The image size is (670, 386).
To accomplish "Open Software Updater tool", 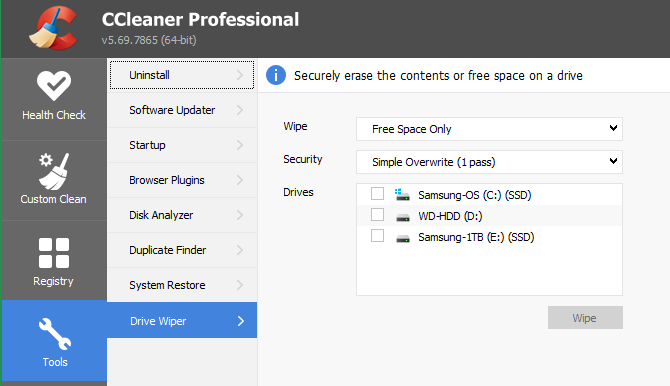I will 182,110.
